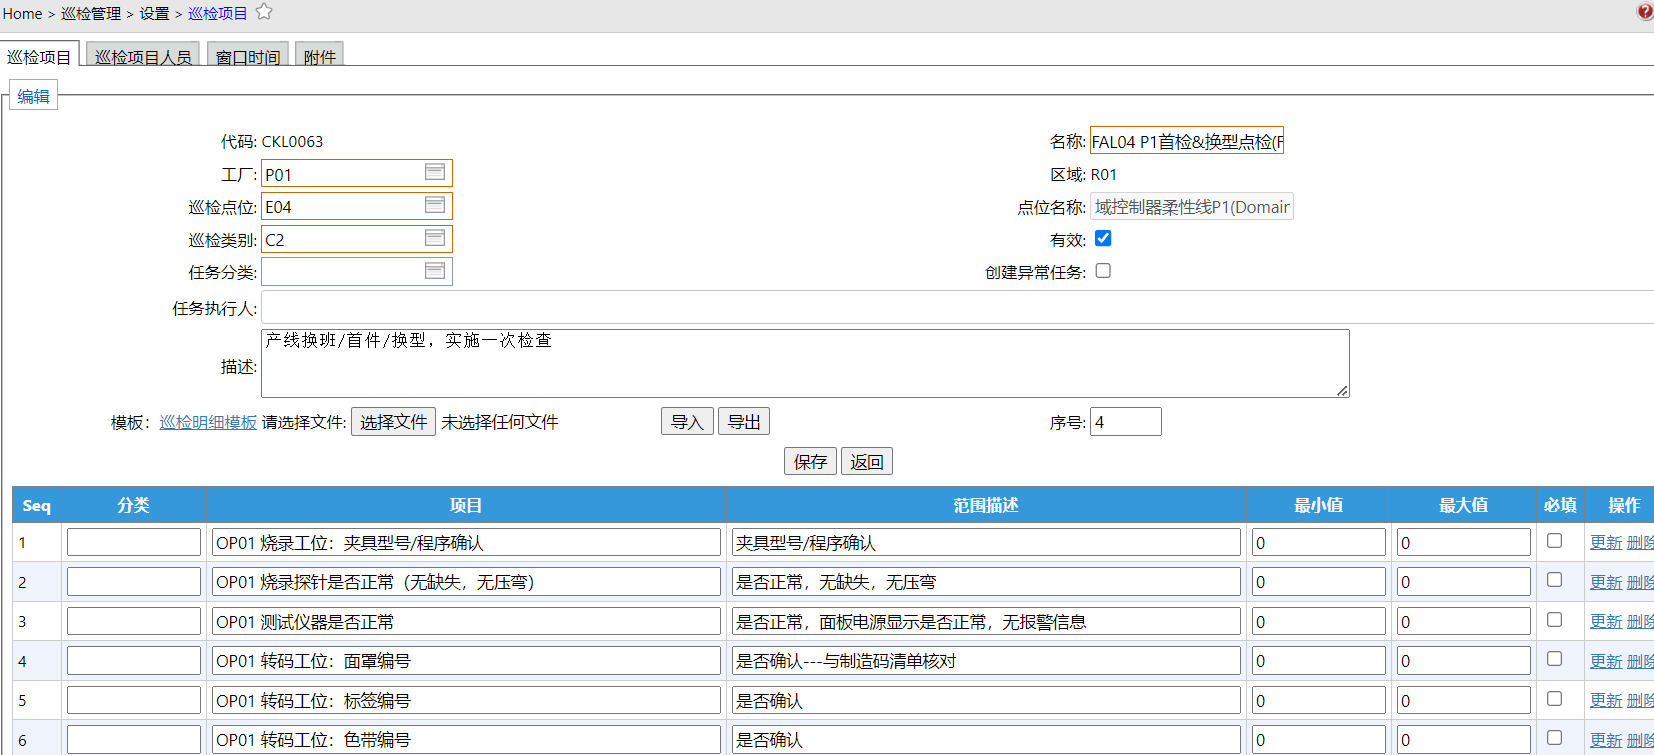
Task: Click row 4 最大值 field
Action: (1464, 661)
